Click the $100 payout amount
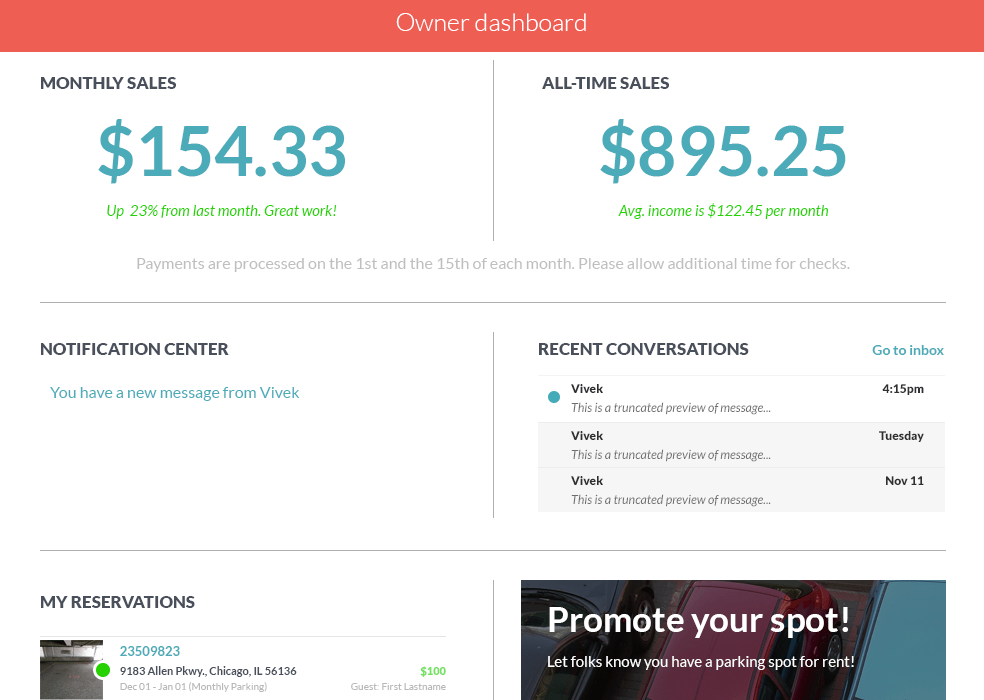The image size is (984, 700). click(432, 671)
